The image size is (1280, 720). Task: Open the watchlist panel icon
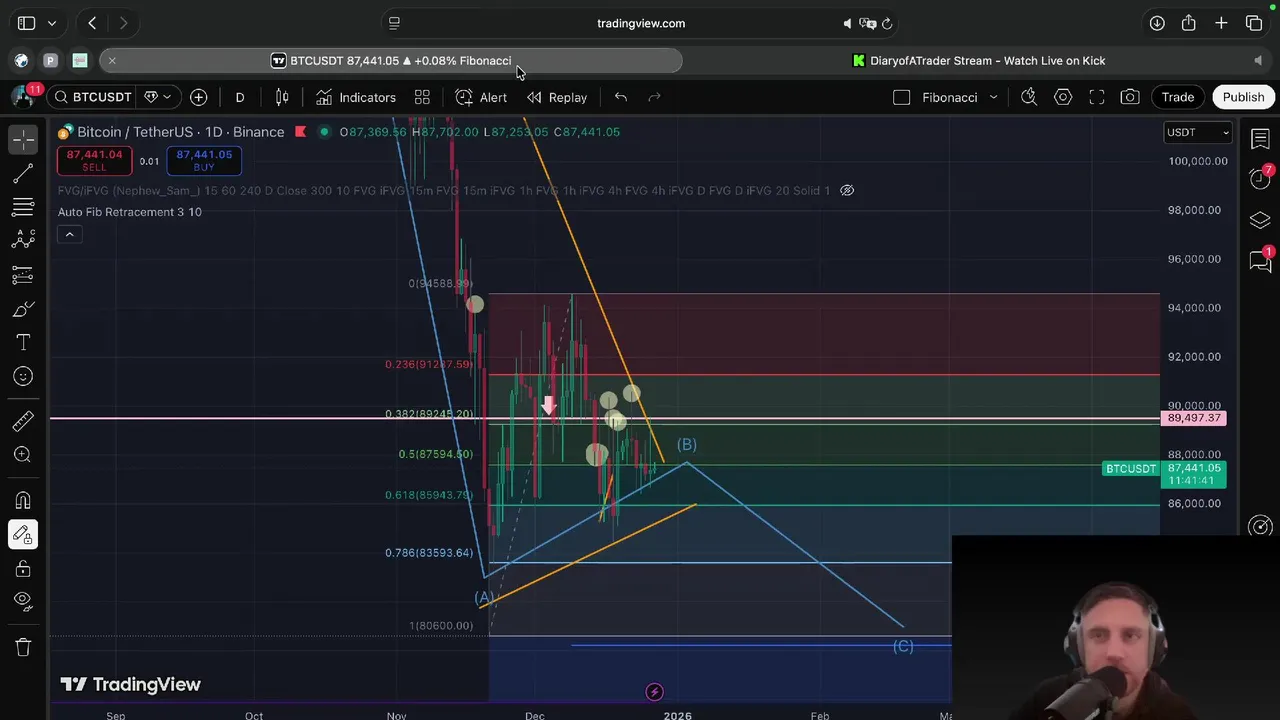coord(1260,139)
